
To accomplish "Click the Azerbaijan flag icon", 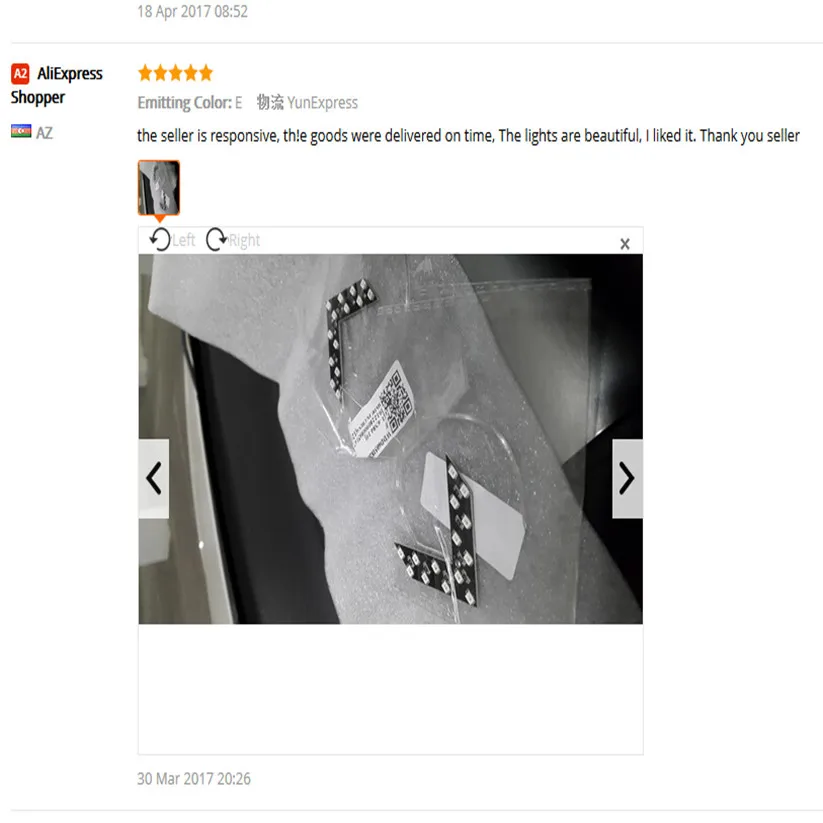I will (21, 131).
